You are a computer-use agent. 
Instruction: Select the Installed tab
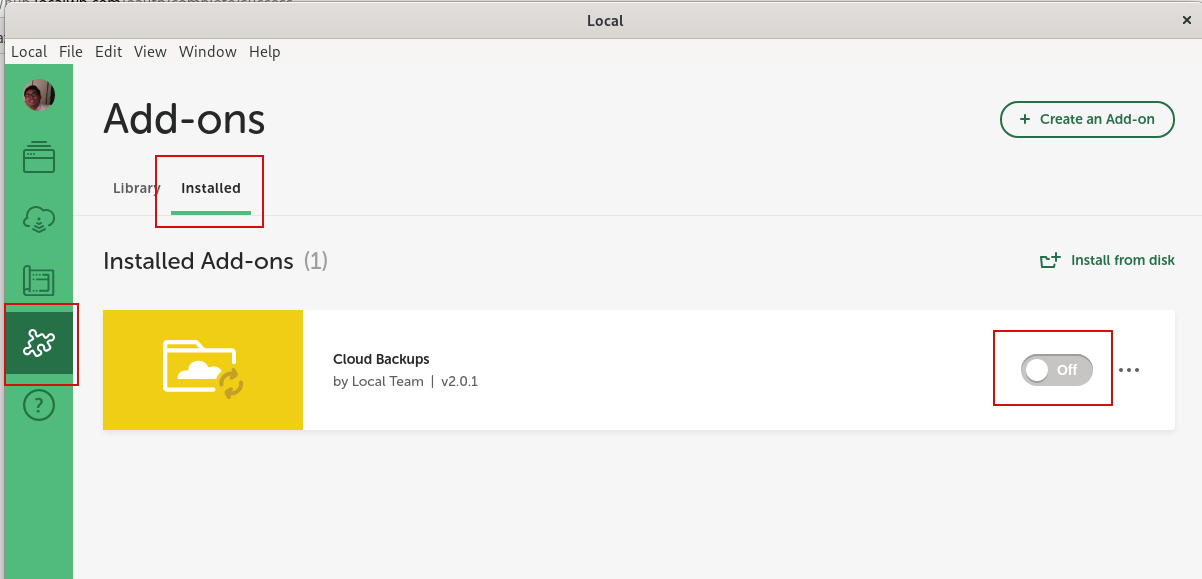coord(211,188)
